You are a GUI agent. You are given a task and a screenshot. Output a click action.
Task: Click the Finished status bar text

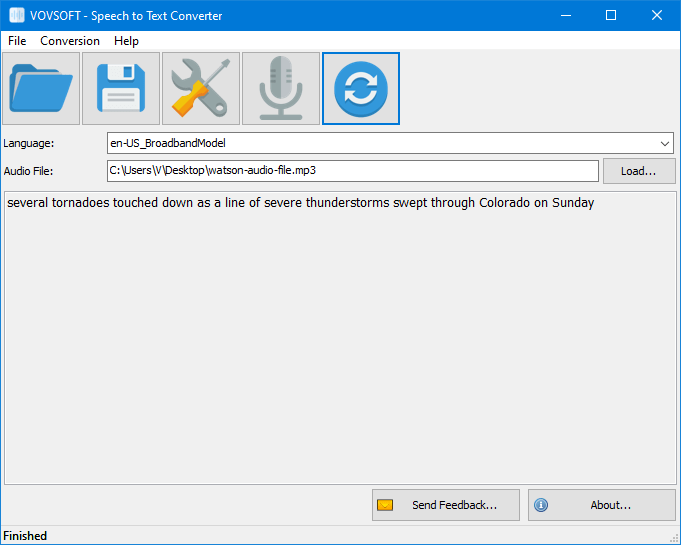(25, 536)
